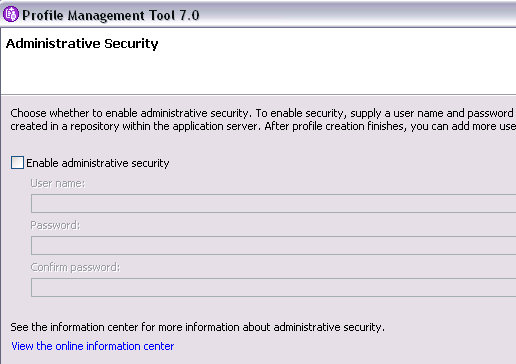Click the word "Security" in the page heading

pos(131,44)
